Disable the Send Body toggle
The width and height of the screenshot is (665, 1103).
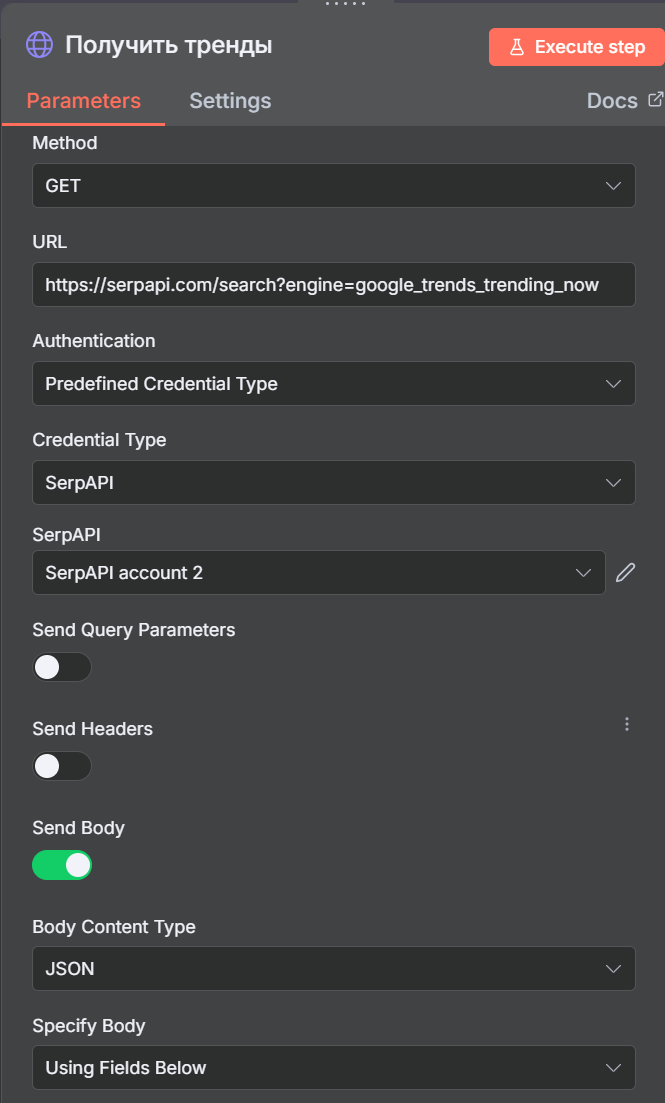click(62, 865)
